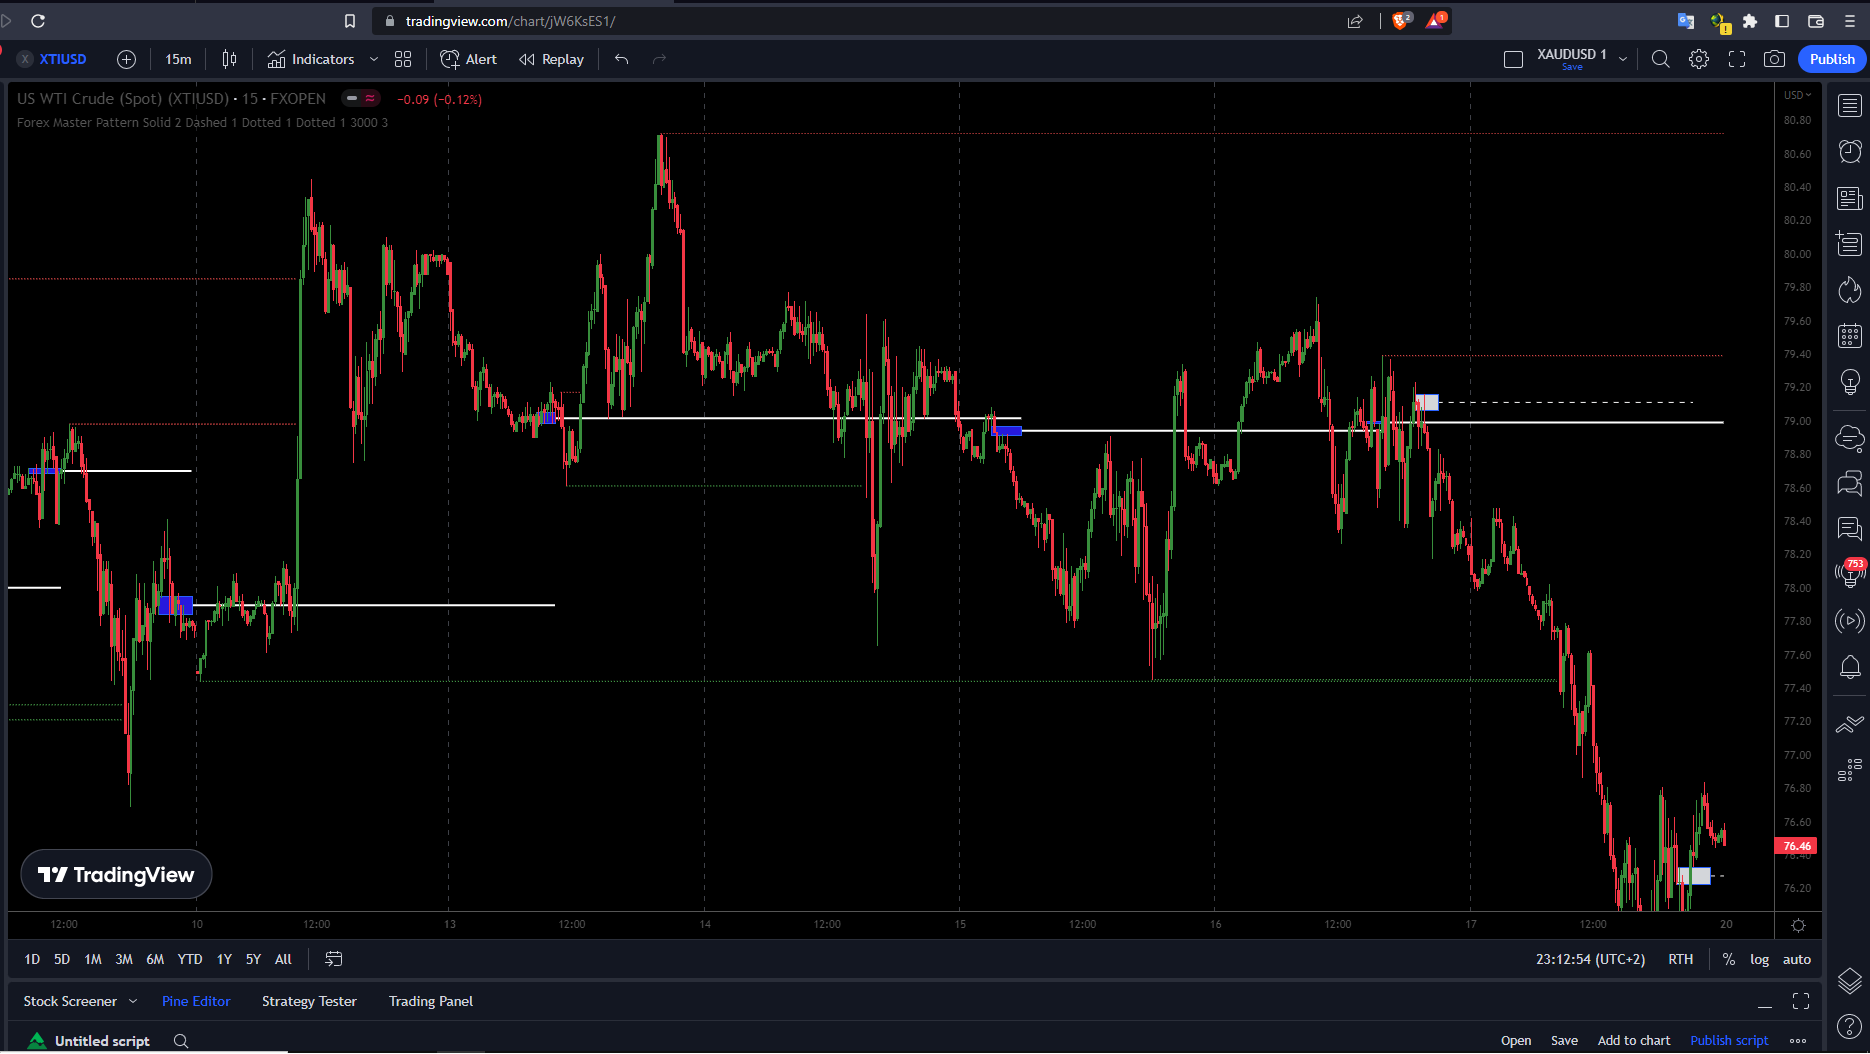Open the Indicators dialog
This screenshot has height=1054, width=1870.
pyautogui.click(x=311, y=59)
